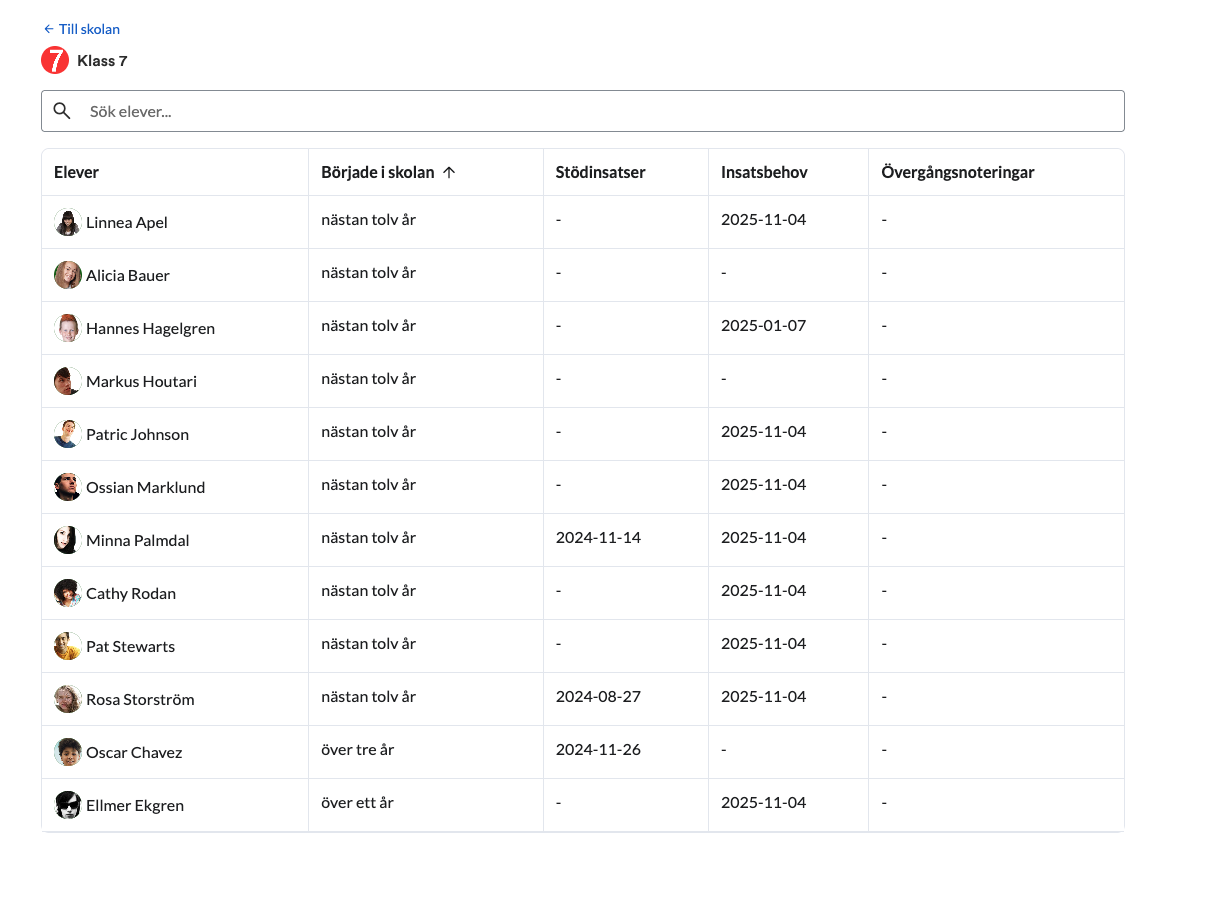Sort by Stödinsatser column header
This screenshot has height=902, width=1210.
600,172
